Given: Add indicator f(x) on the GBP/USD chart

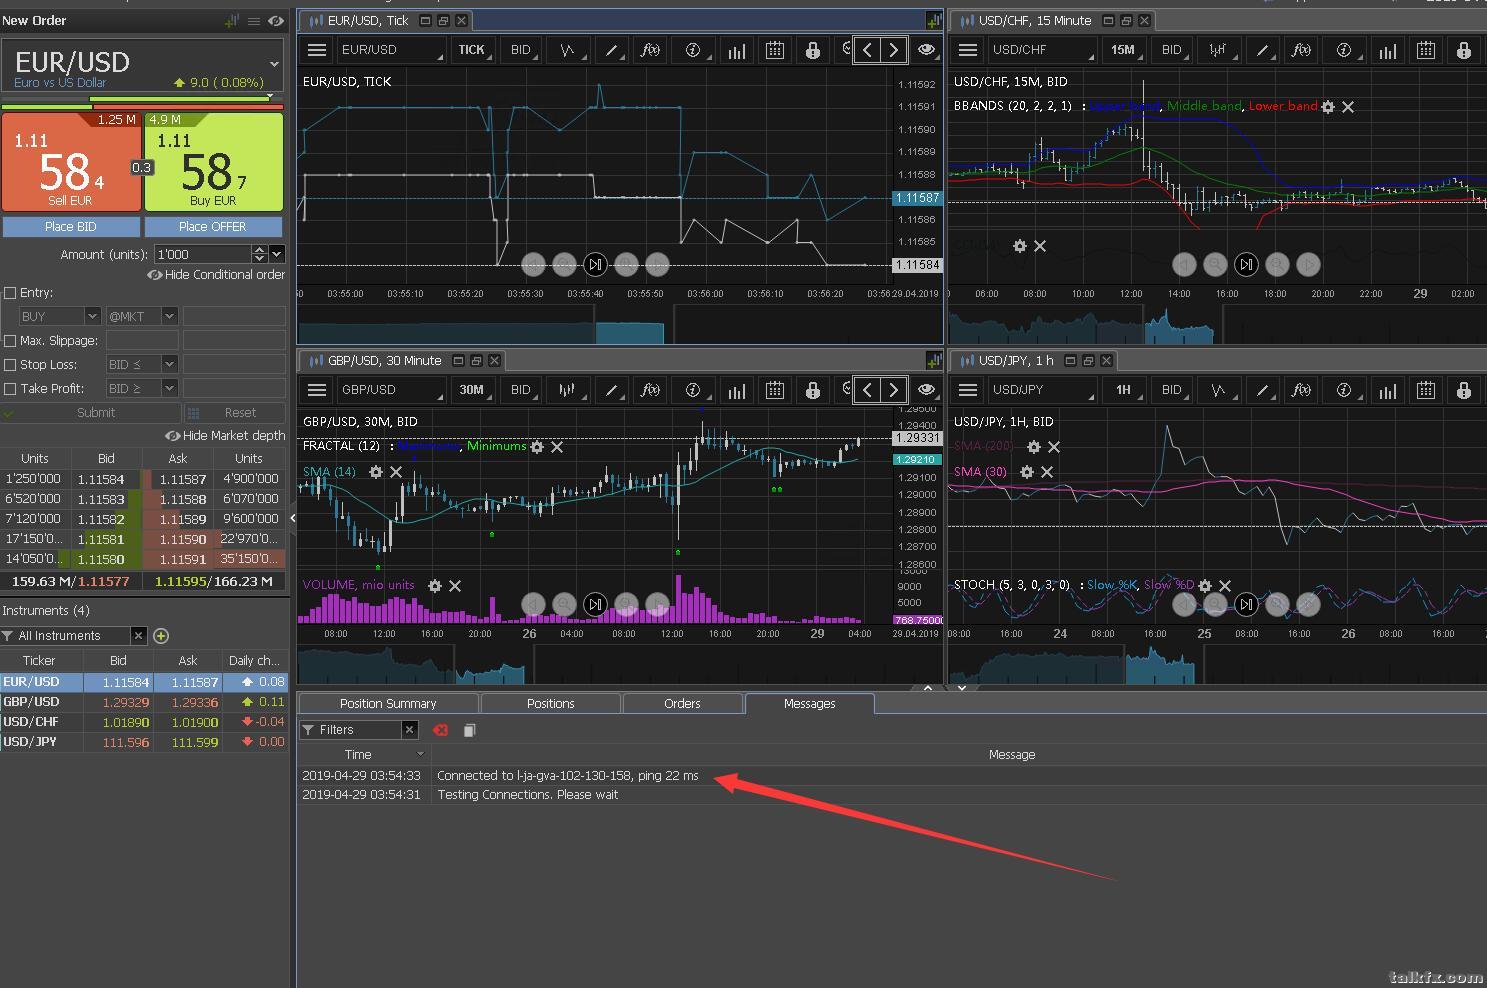Looking at the screenshot, I should pyautogui.click(x=650, y=390).
